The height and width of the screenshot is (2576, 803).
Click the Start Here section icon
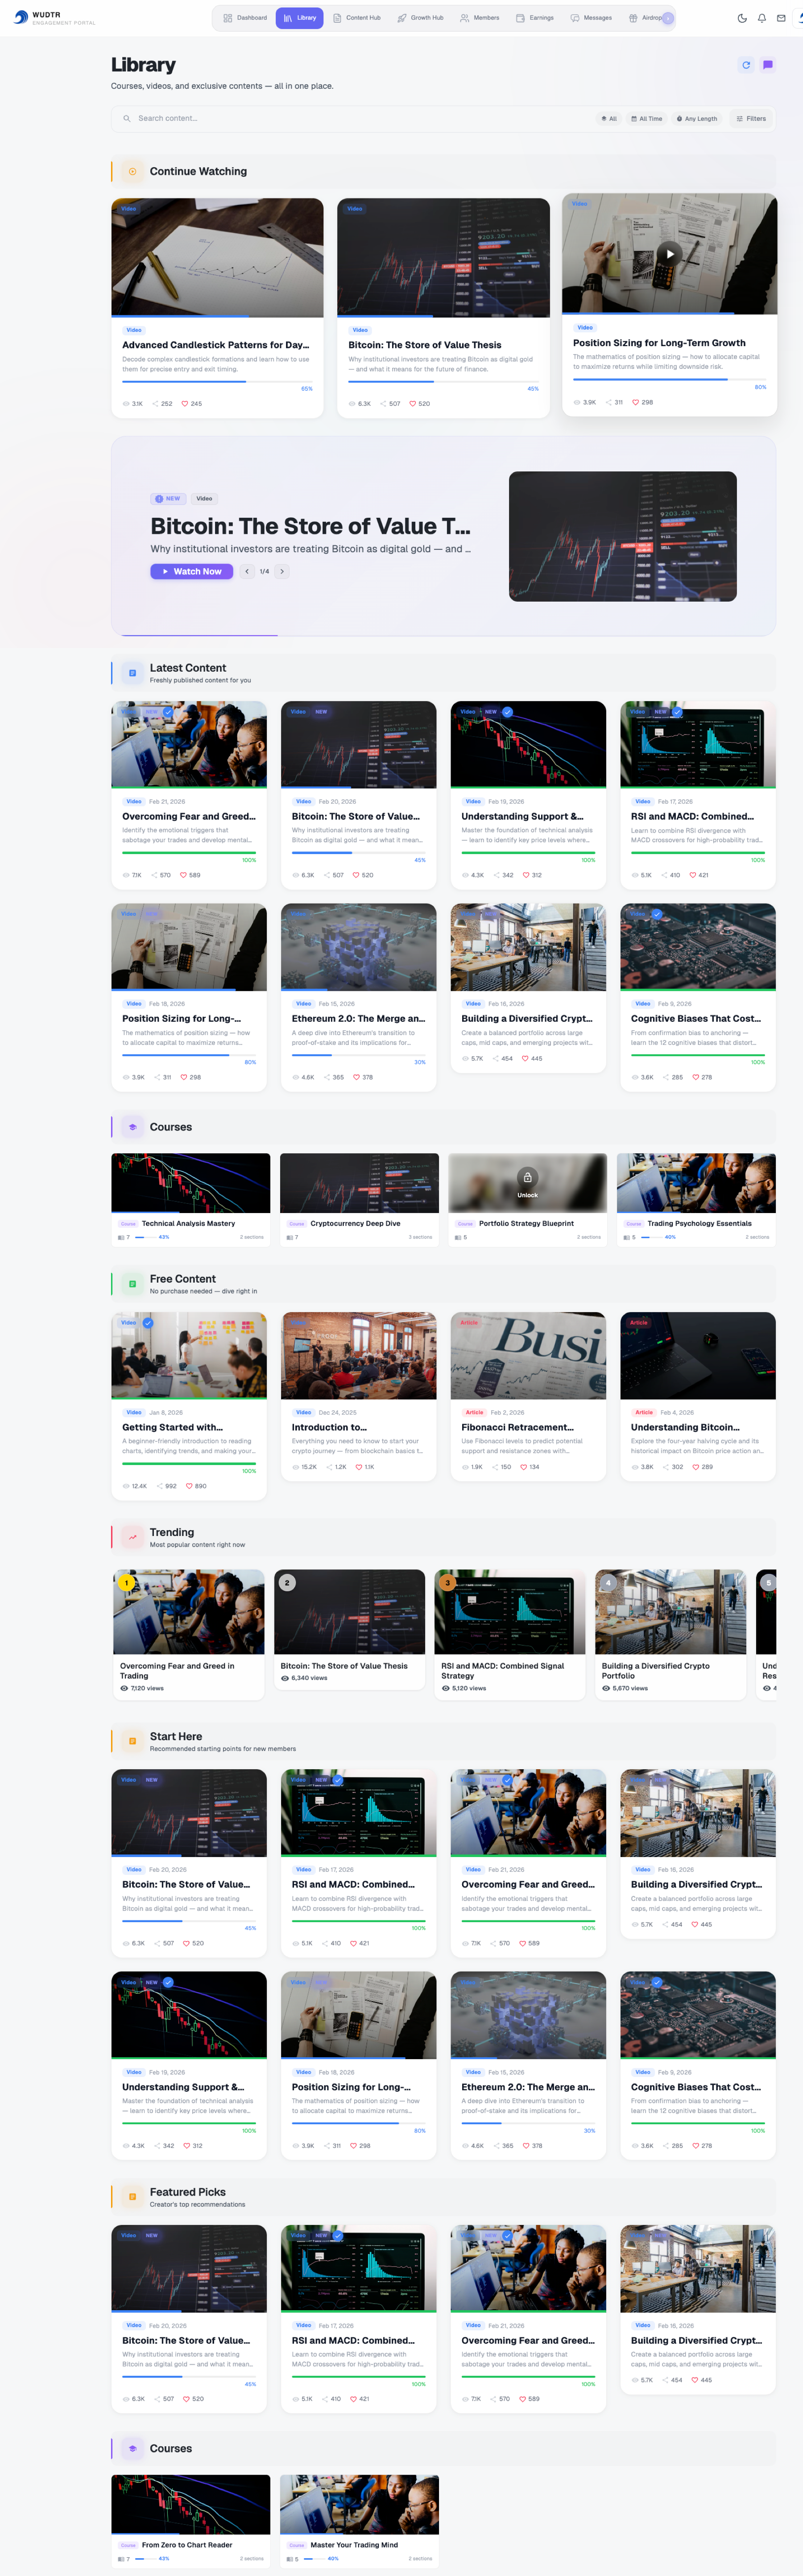point(132,1741)
